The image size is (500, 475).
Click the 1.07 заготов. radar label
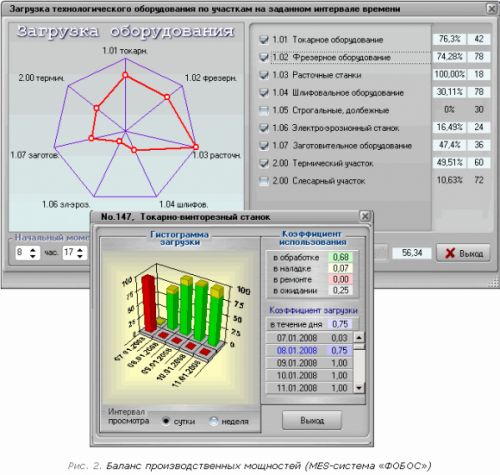point(35,155)
